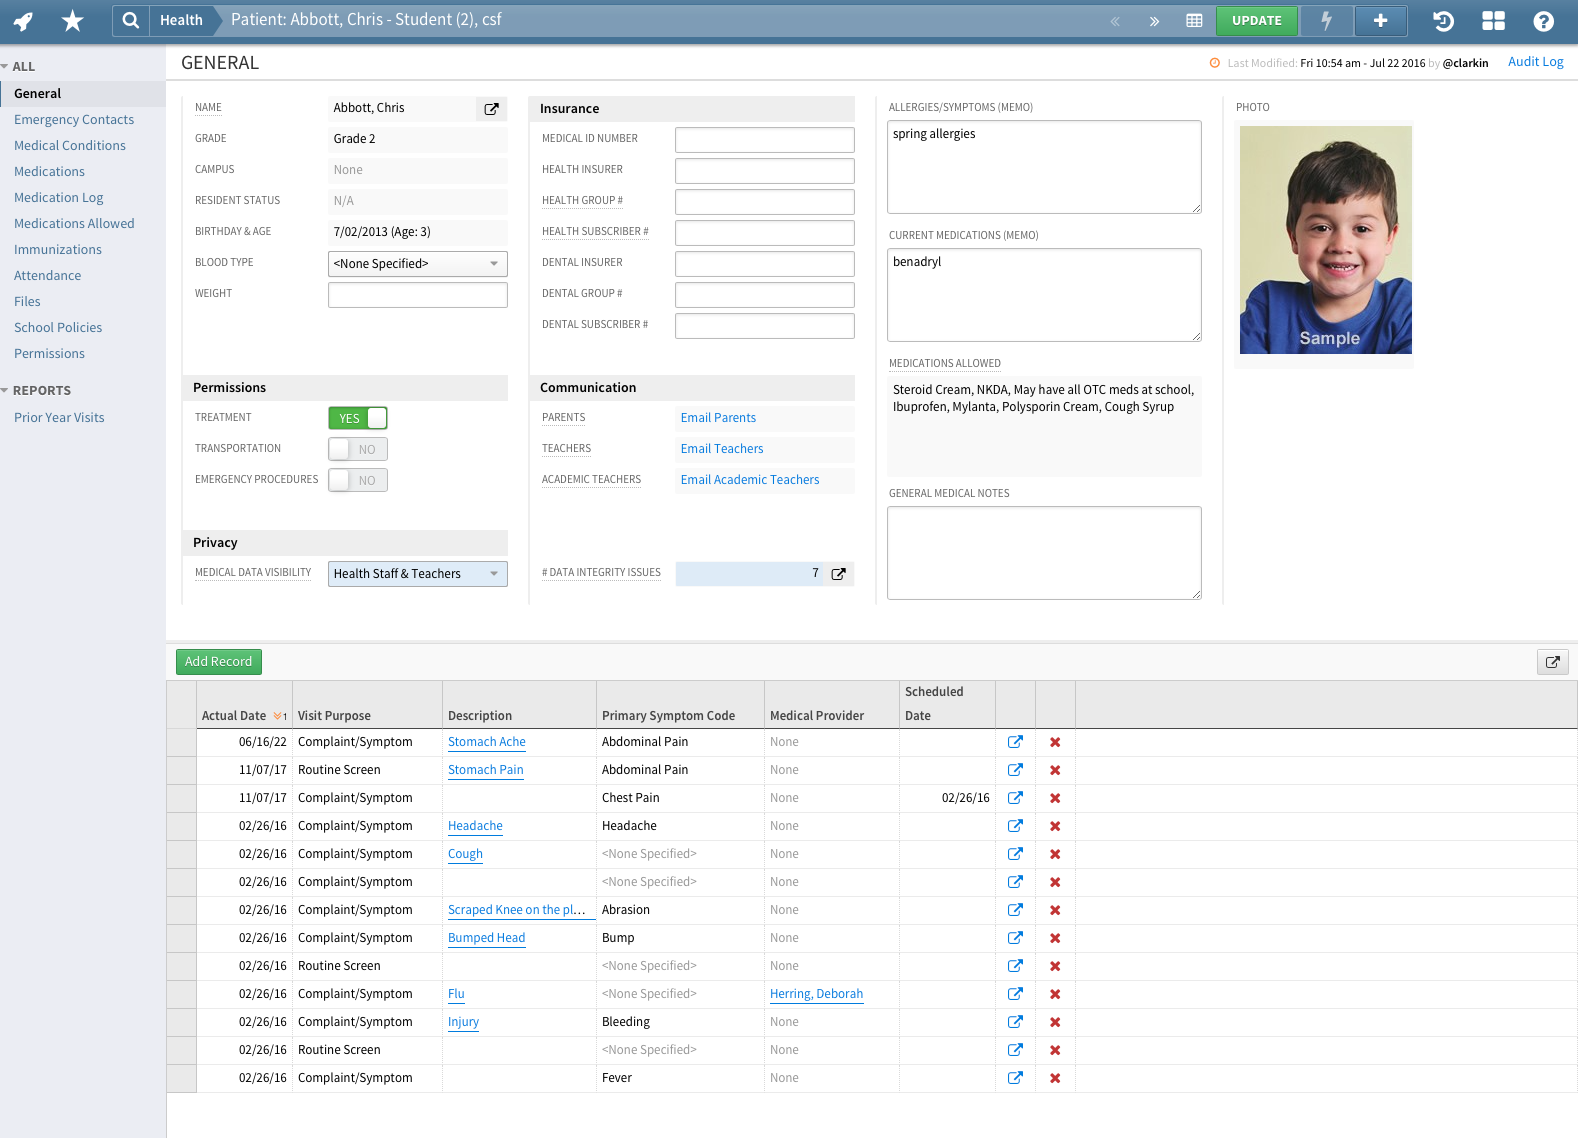
Task: Click the rocket icon in top bar
Action: click(24, 21)
